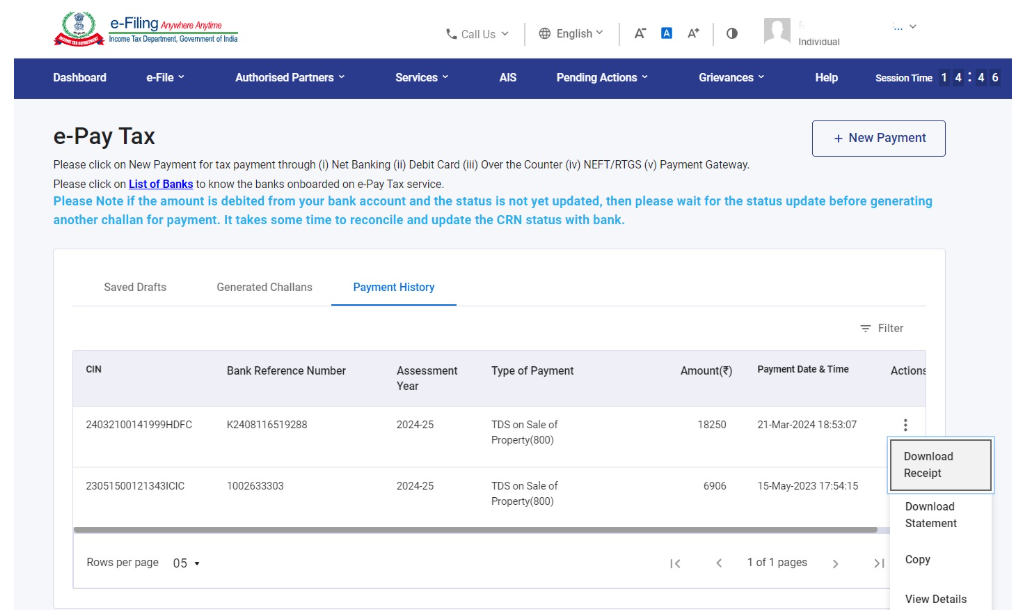Open the Grievances menu
1012x612 pixels.
pos(731,77)
